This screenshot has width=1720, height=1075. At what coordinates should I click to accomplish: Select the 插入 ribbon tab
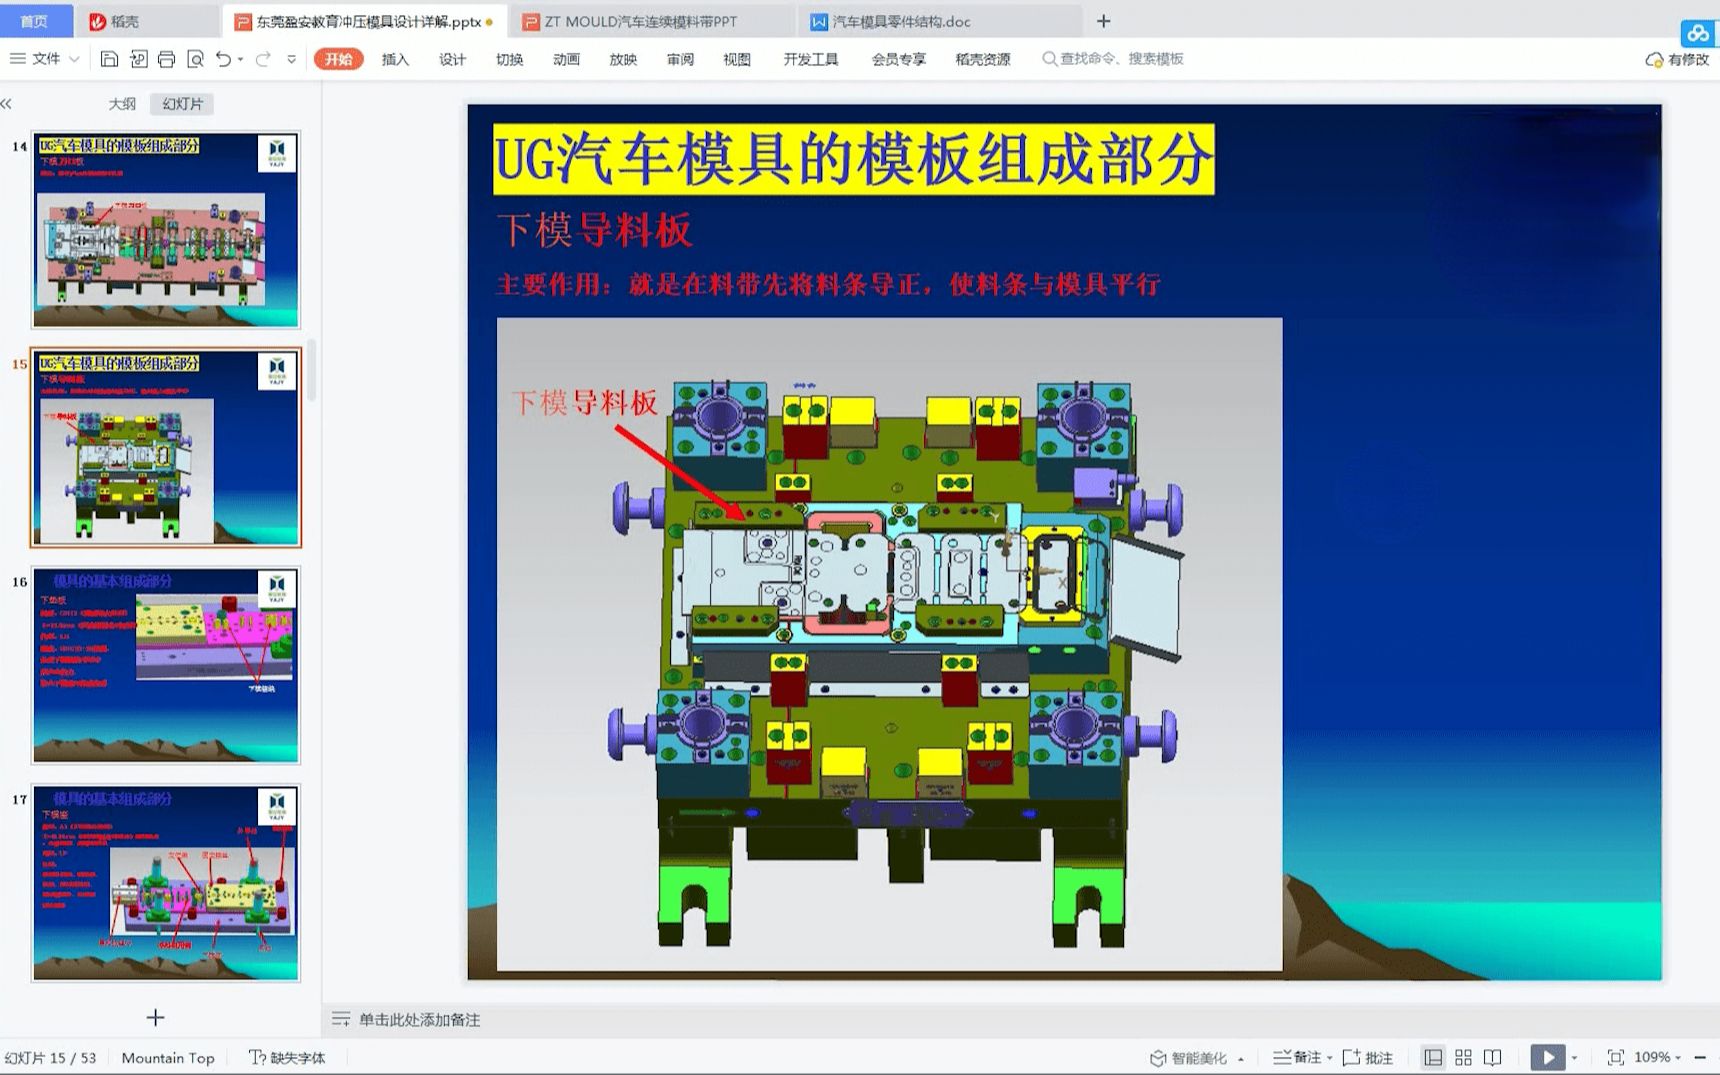[x=395, y=59]
